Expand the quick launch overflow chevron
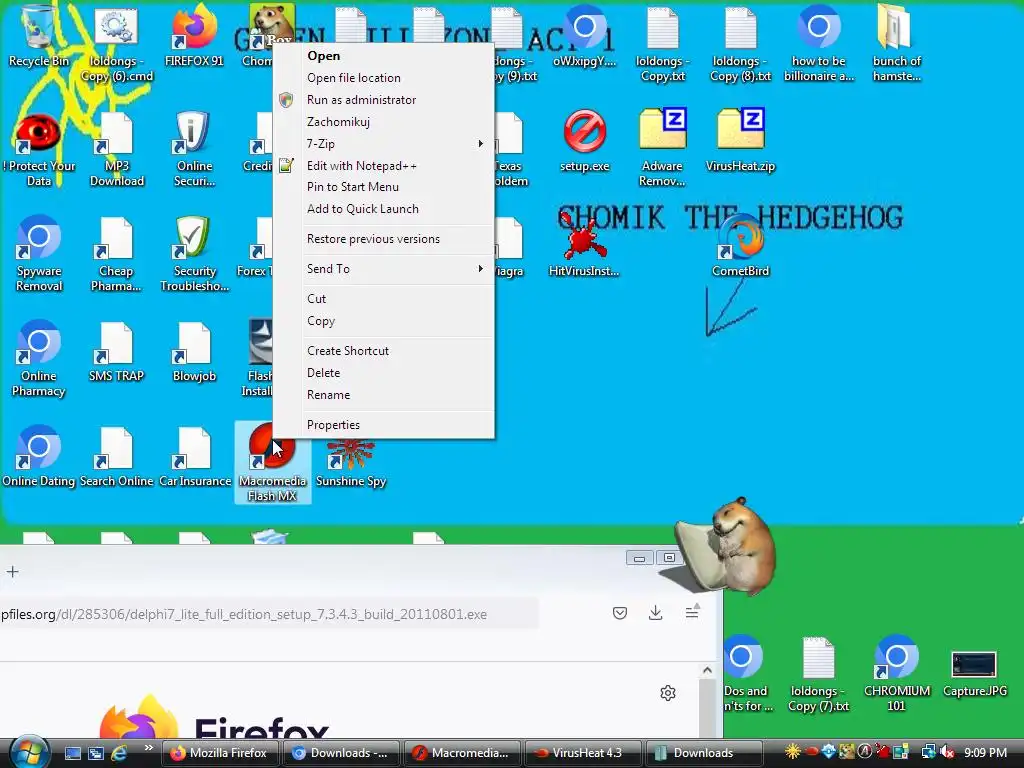The height and width of the screenshot is (768, 1024). click(148, 748)
